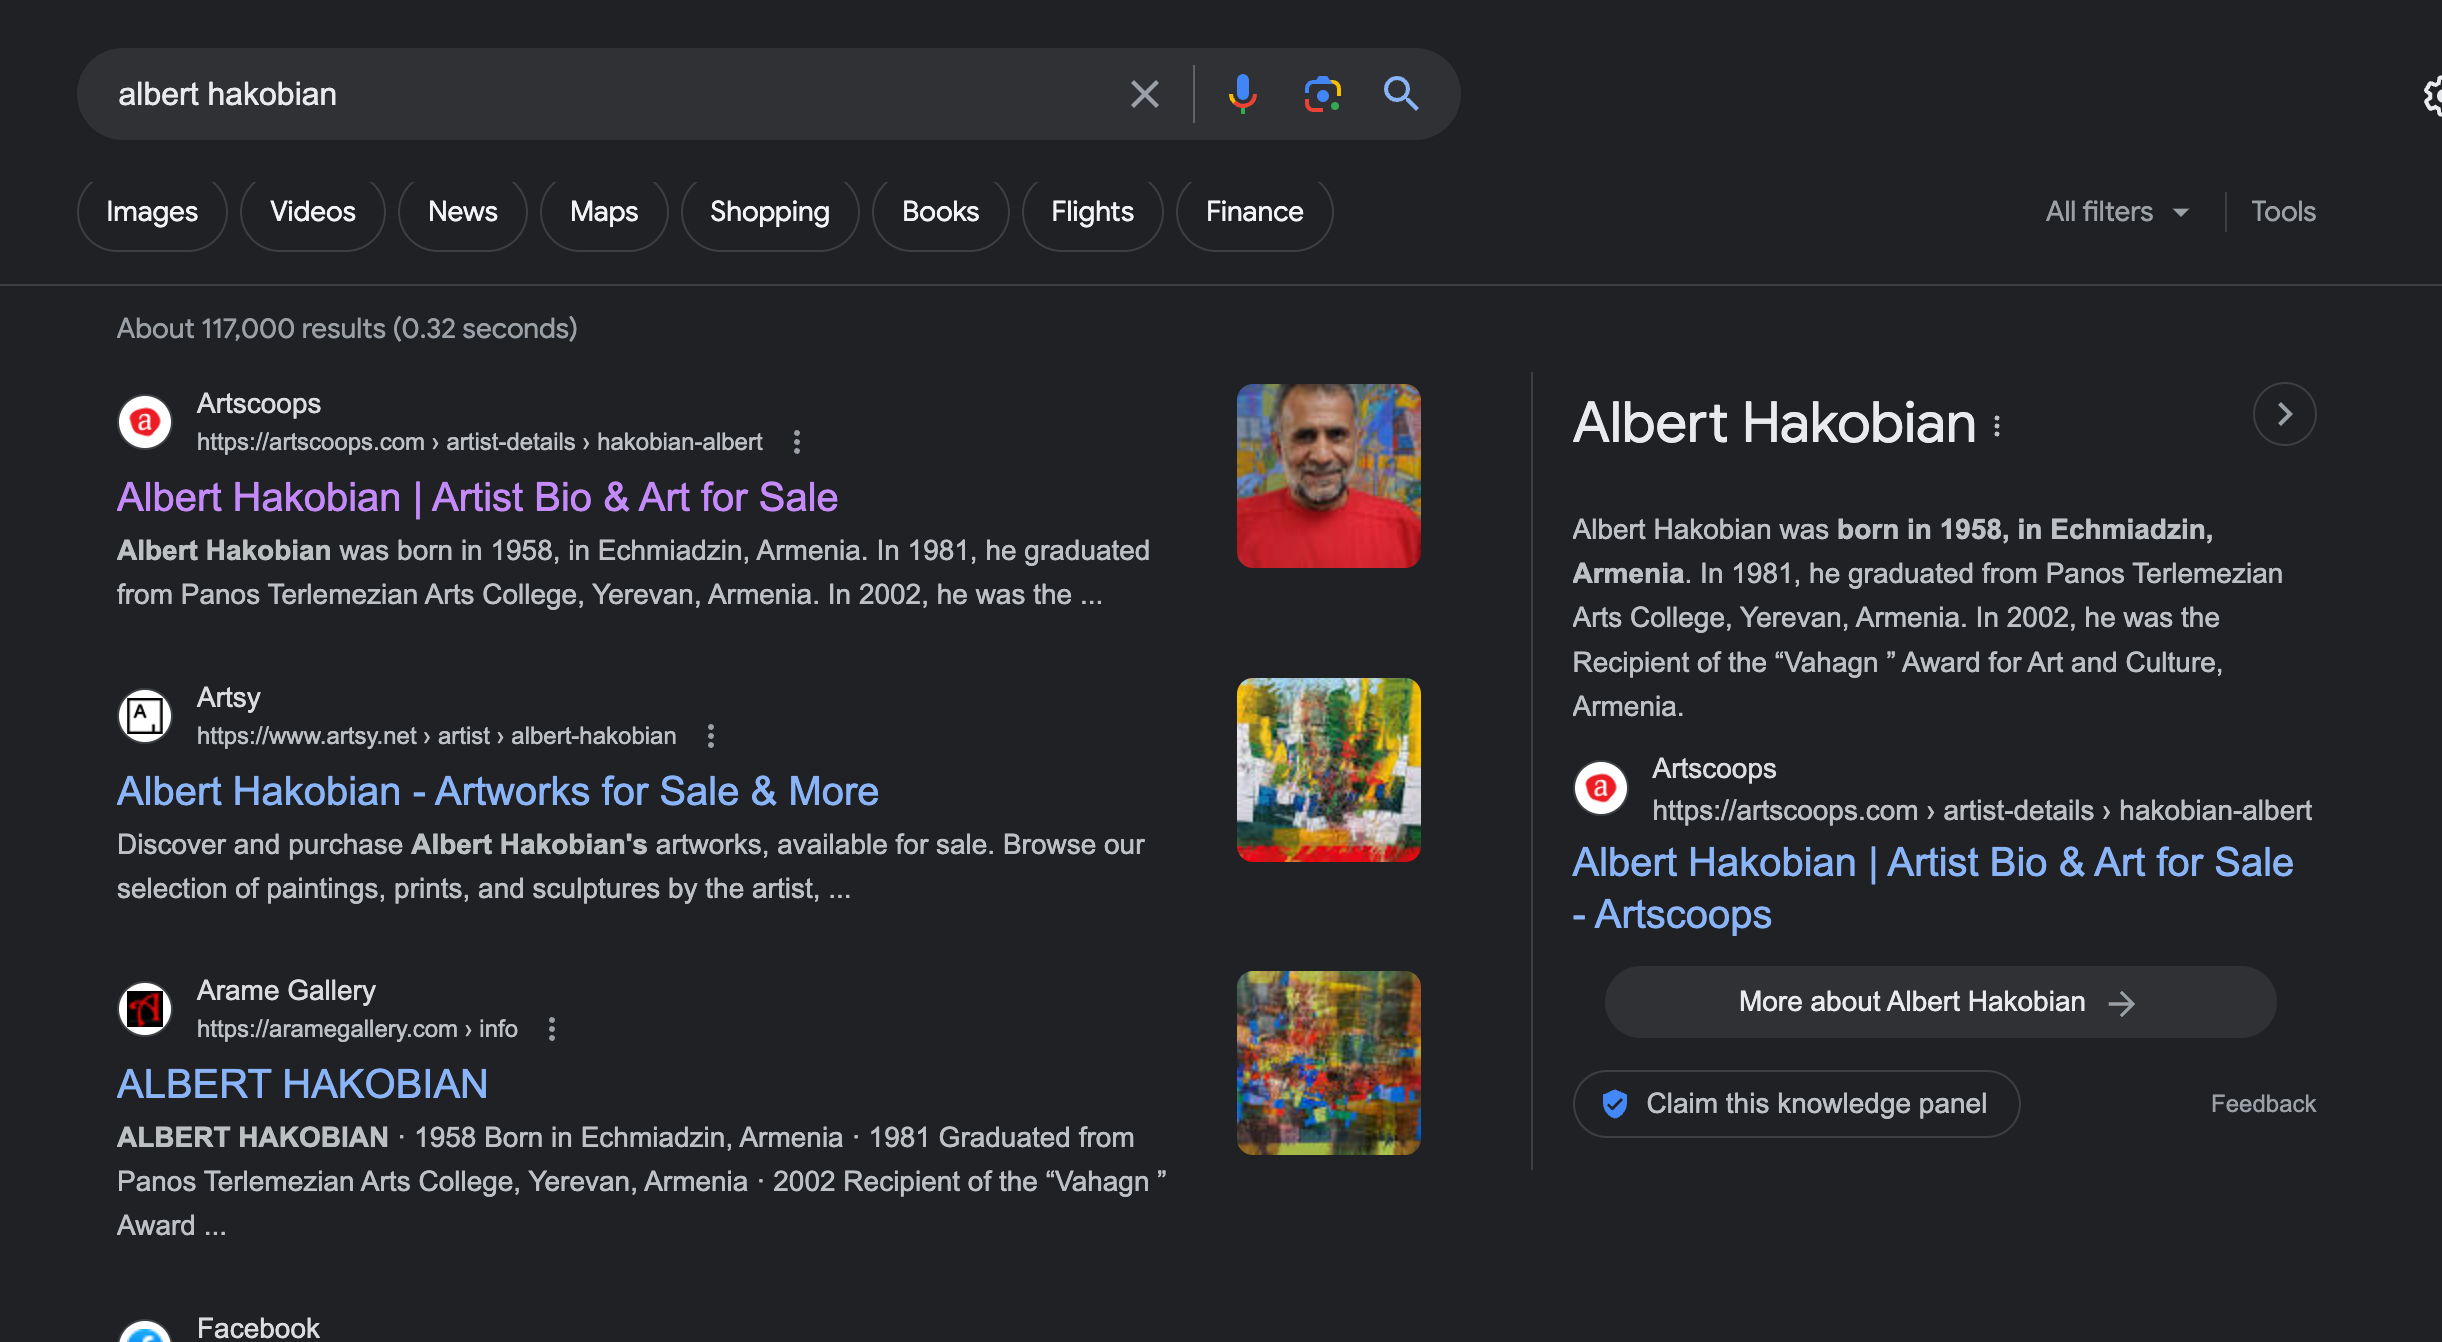Click the Facebook result site name

[258, 1327]
